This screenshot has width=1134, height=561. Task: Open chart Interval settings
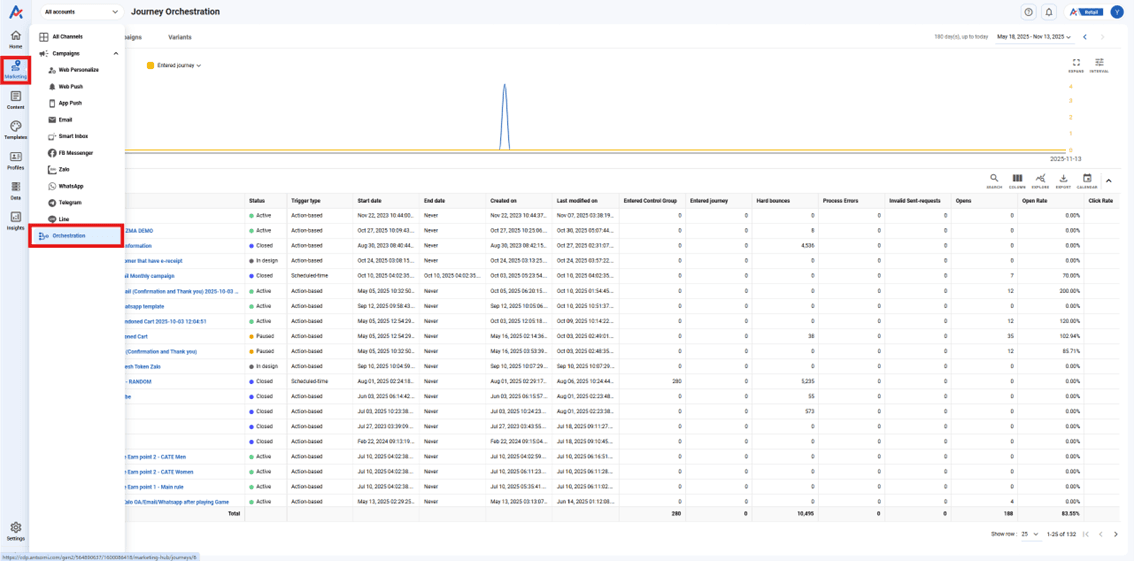1099,64
